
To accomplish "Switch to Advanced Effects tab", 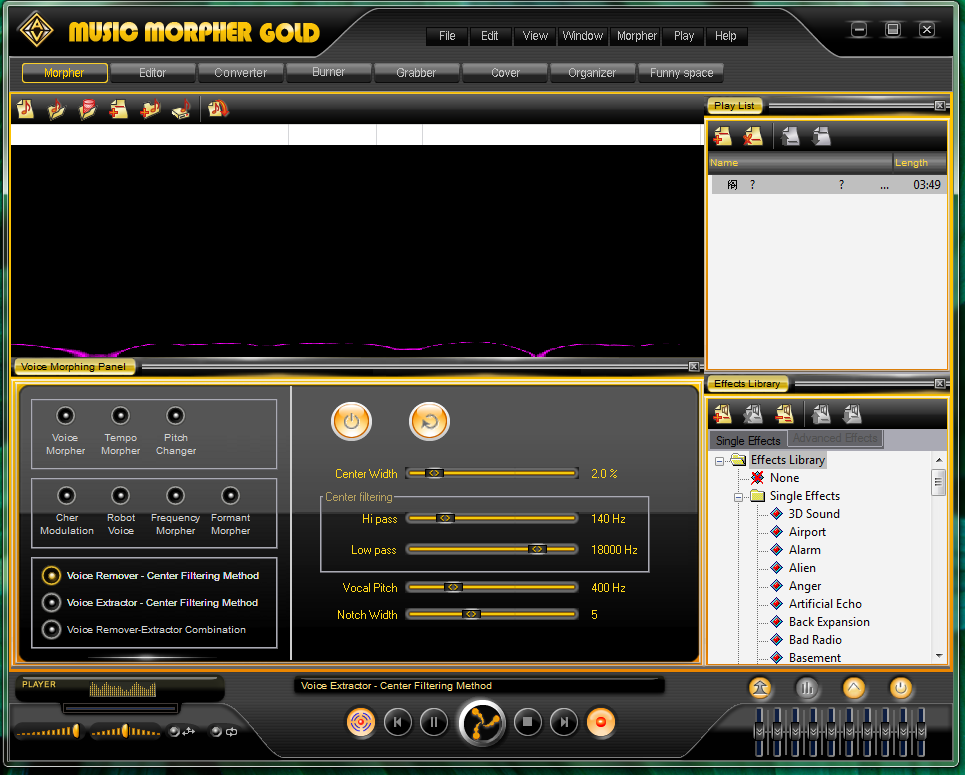I will click(x=835, y=438).
